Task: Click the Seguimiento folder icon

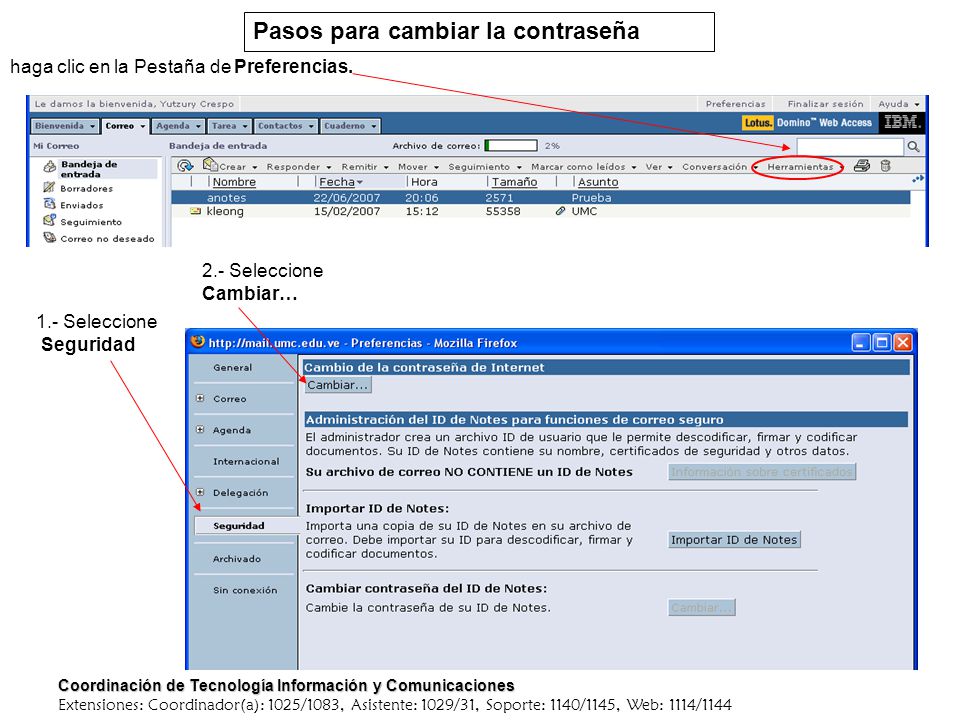Action: pyautogui.click(x=50, y=220)
